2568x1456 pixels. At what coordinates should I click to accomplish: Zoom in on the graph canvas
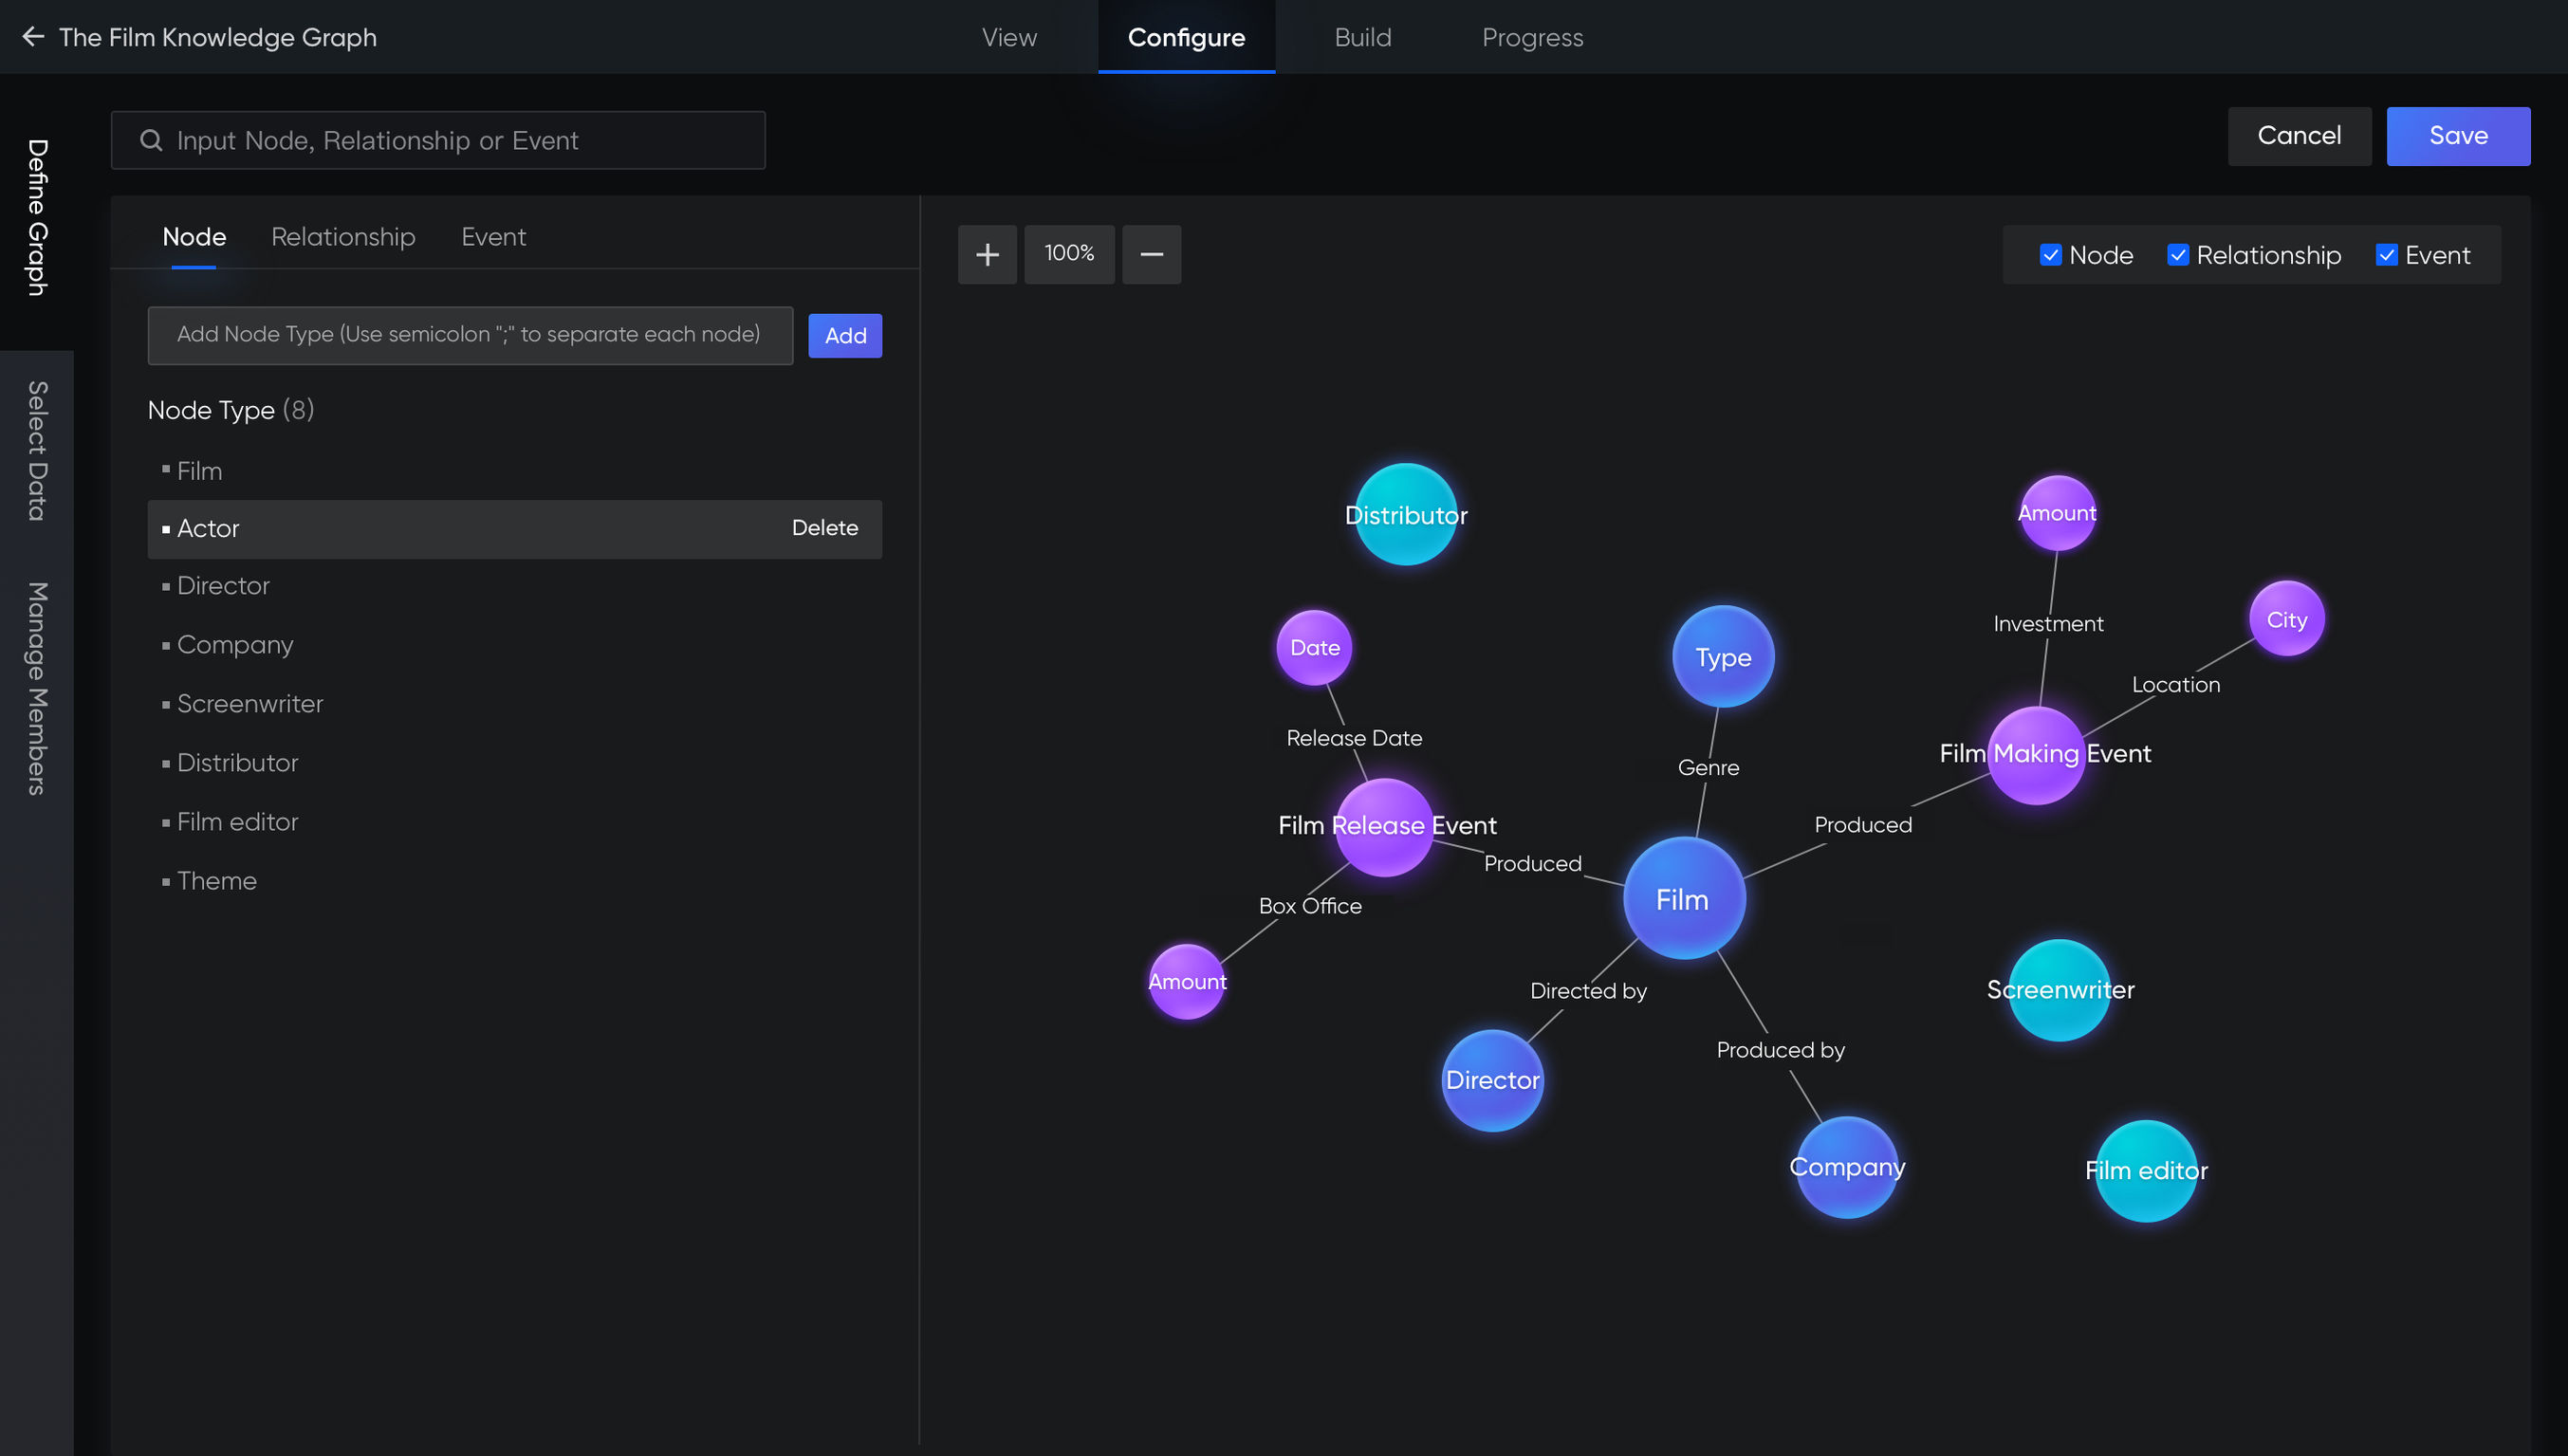[x=987, y=254]
